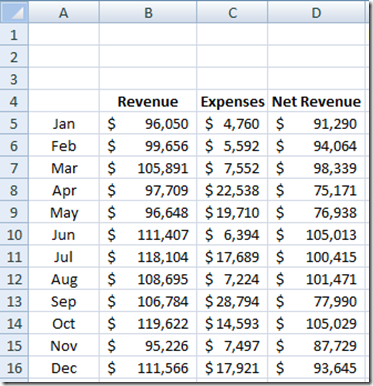This screenshot has height=386, width=373.
Task: Click the net revenue cell showing 105,029
Action: pyautogui.click(x=316, y=324)
